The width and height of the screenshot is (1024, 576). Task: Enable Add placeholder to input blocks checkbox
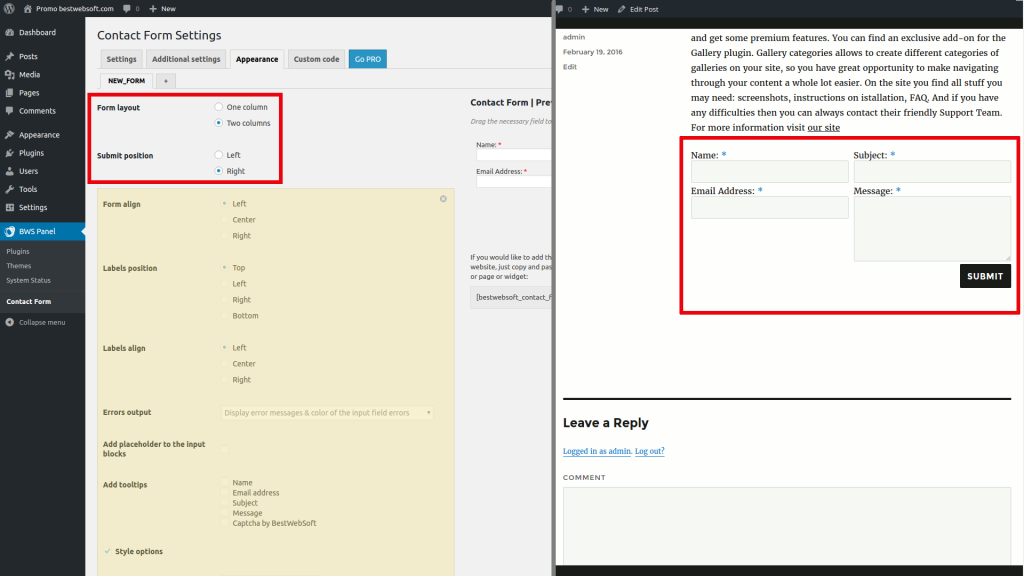pos(225,449)
